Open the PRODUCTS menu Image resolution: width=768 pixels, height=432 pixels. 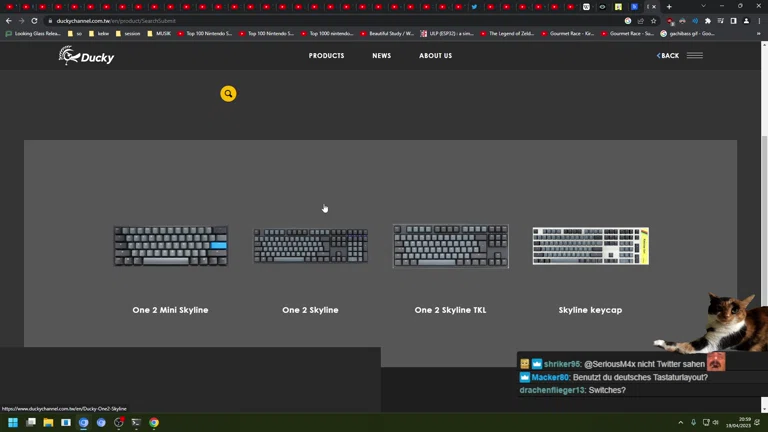coord(326,56)
